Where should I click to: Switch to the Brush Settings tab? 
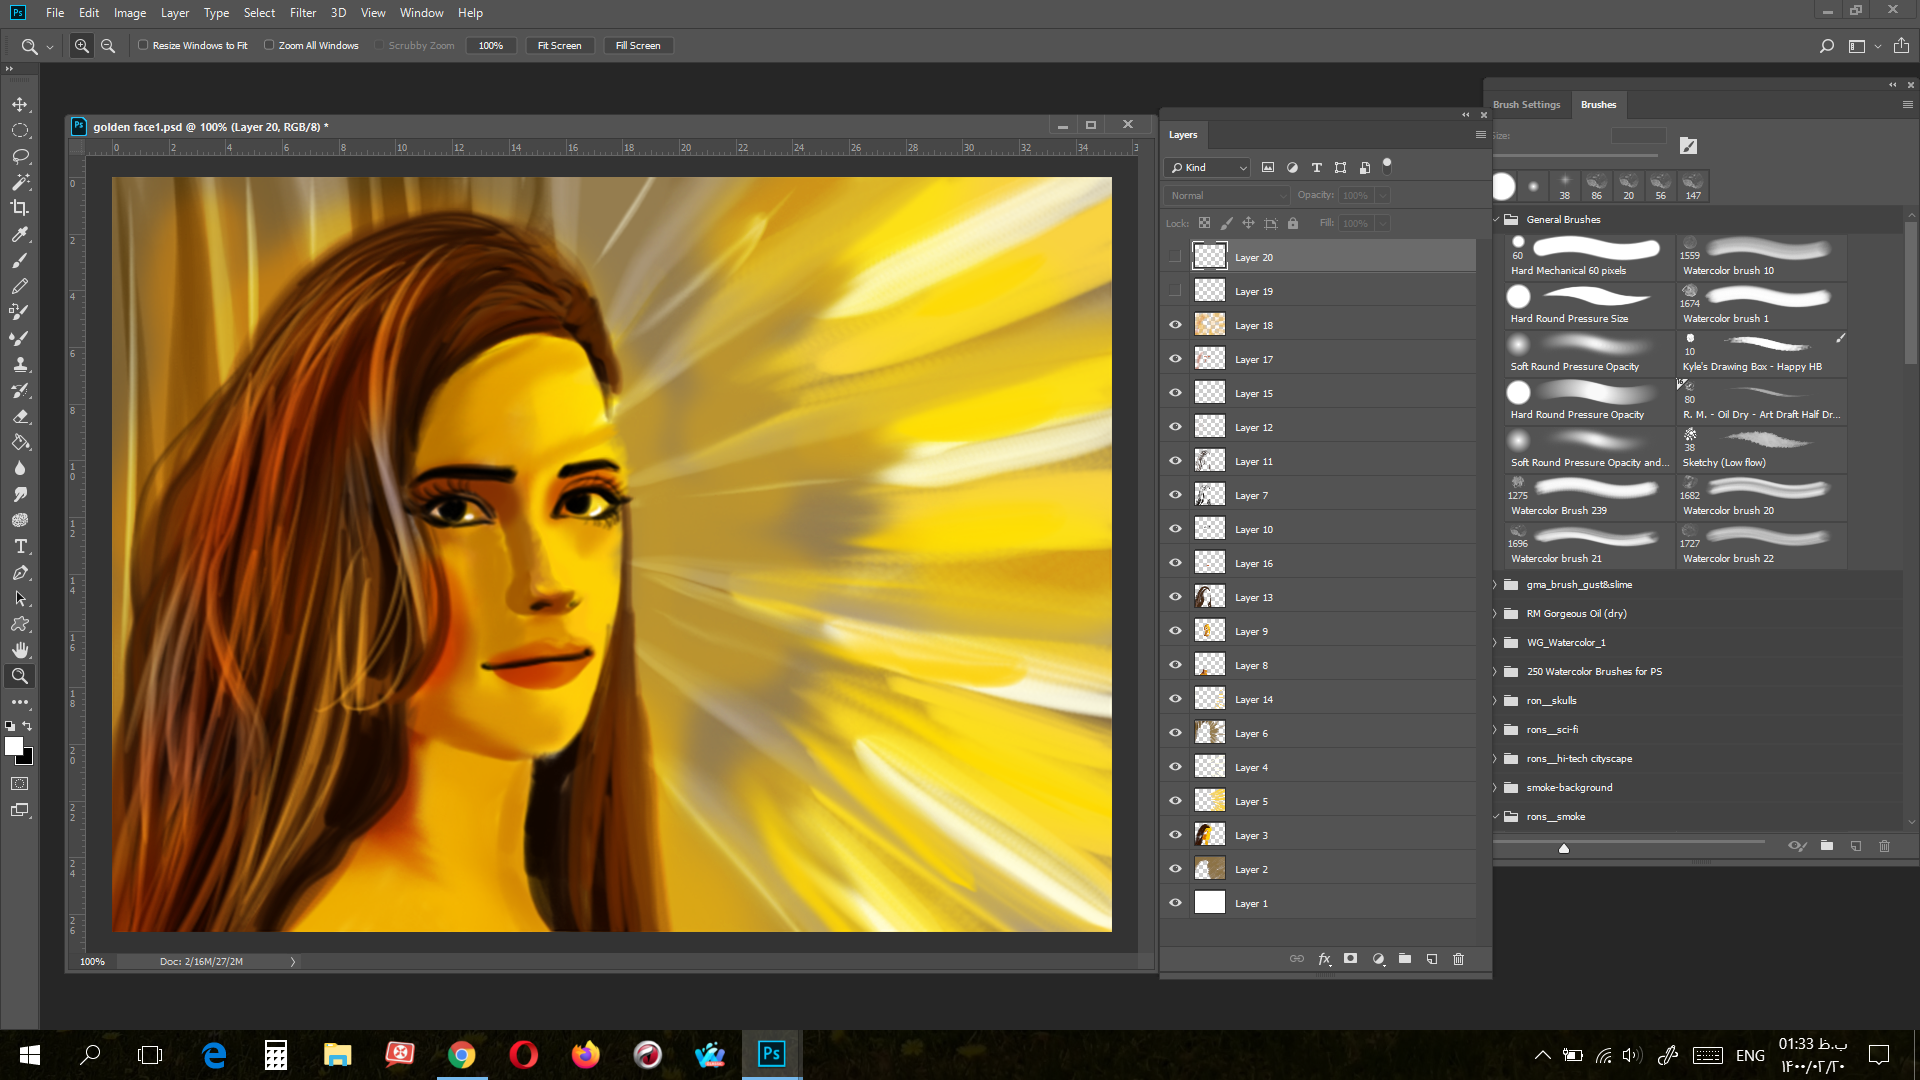[1526, 104]
